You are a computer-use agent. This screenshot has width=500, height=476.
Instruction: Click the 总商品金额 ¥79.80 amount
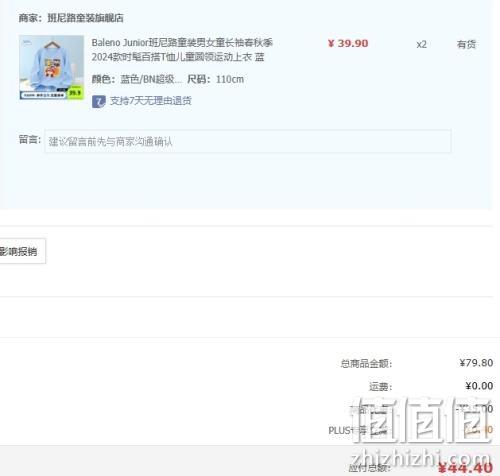(x=476, y=363)
